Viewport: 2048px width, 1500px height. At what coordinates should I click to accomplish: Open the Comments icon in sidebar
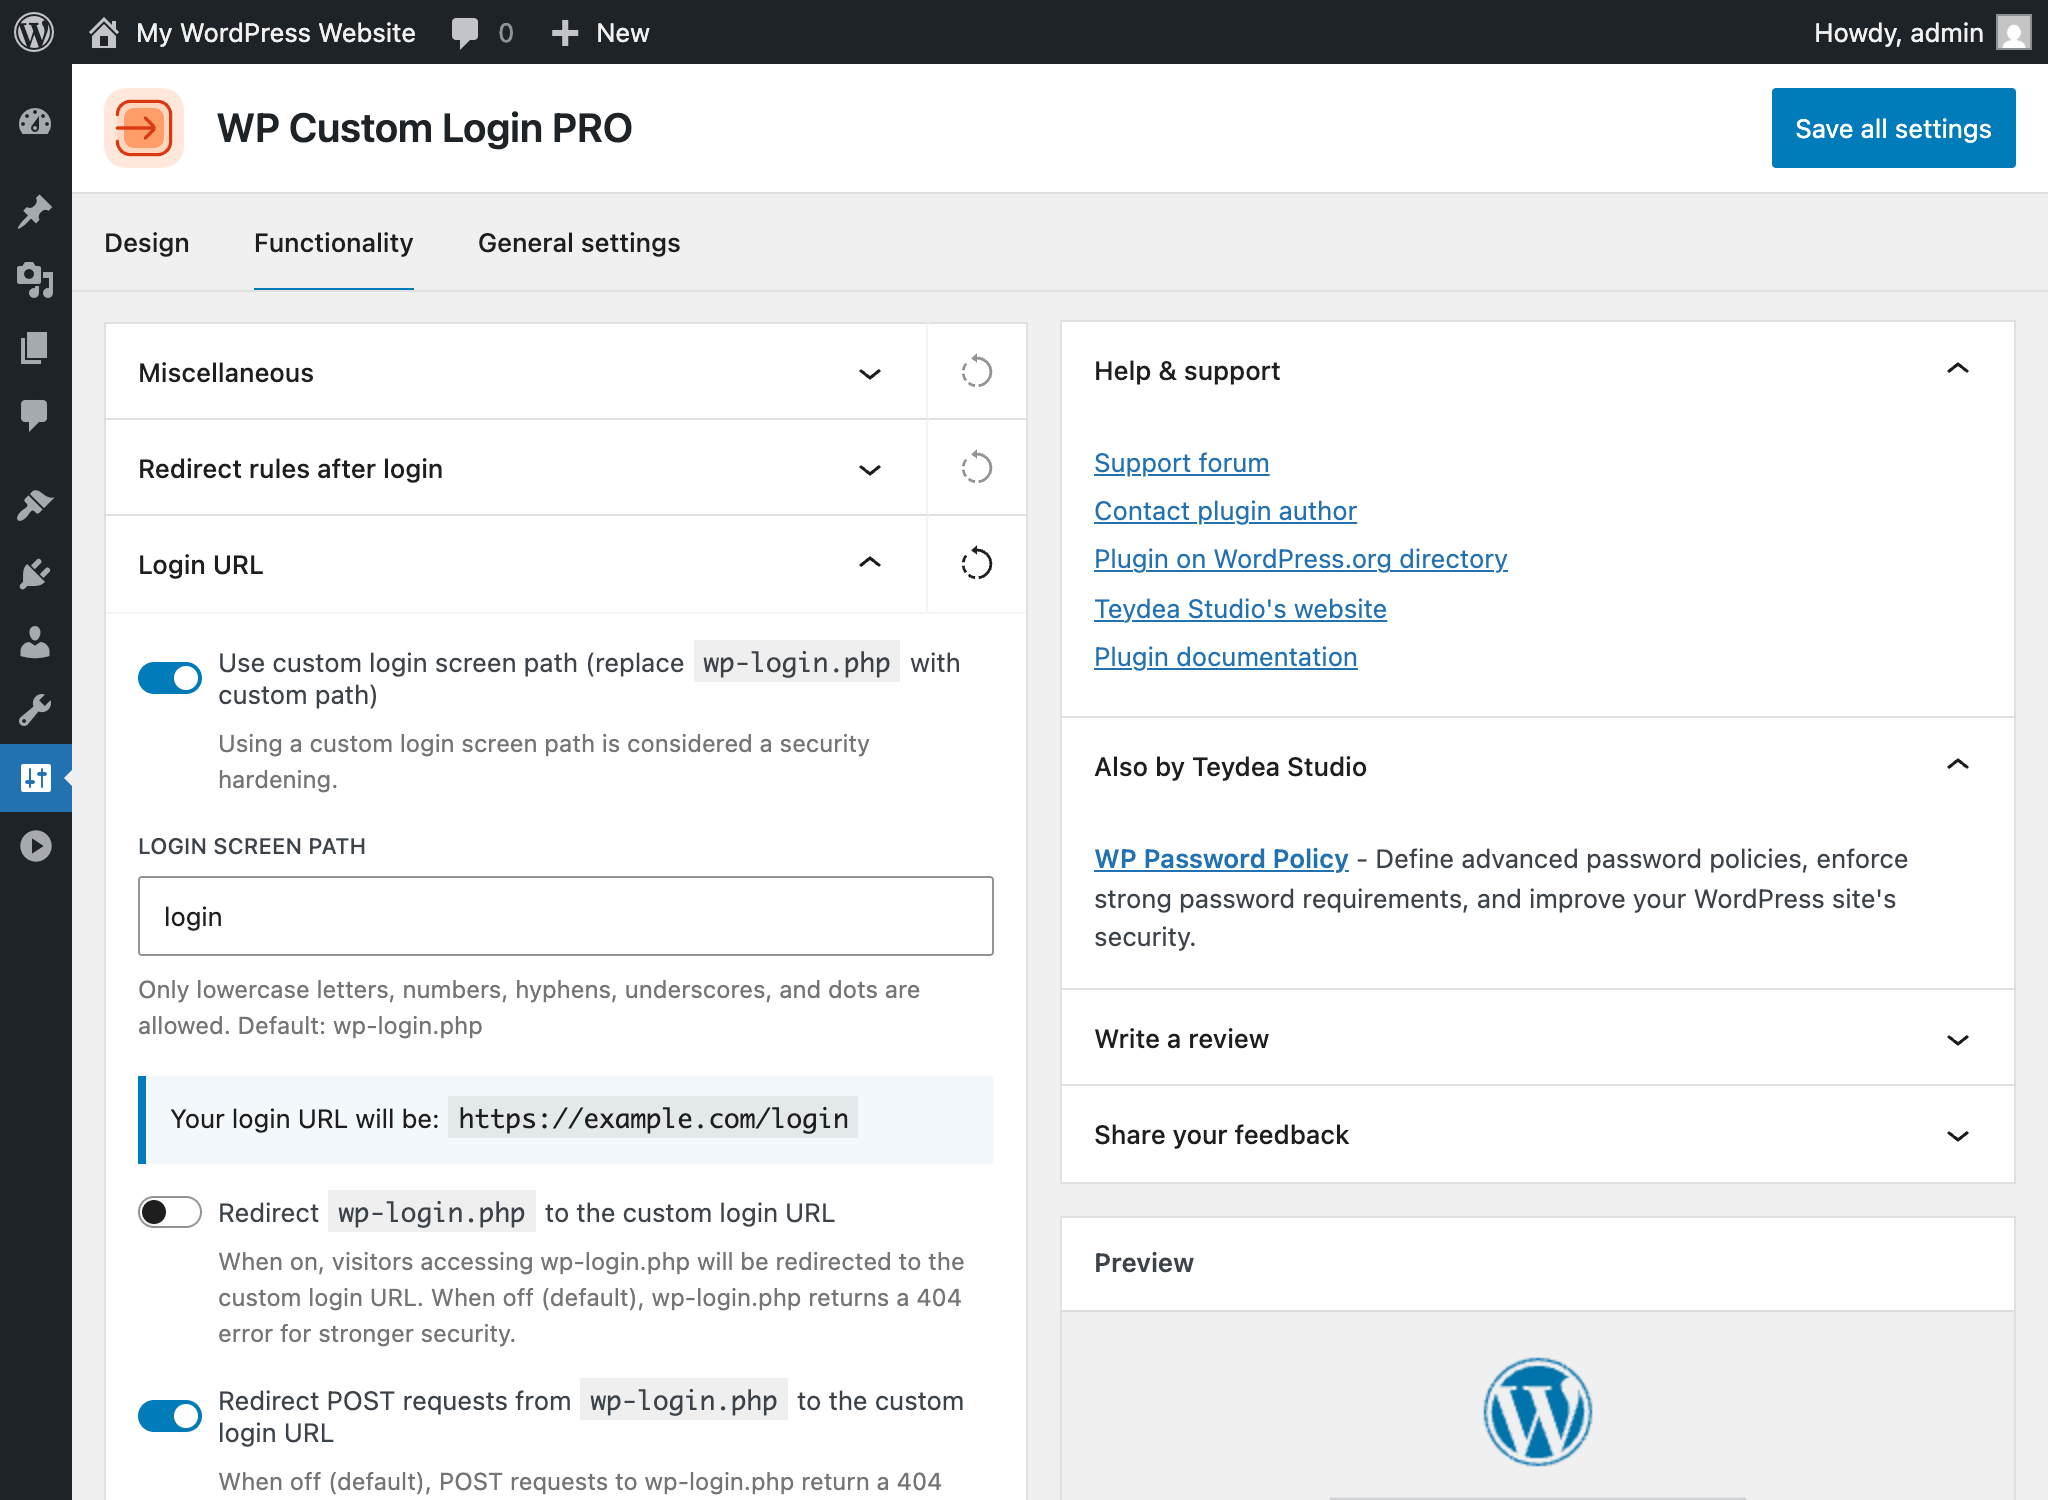[x=35, y=414]
